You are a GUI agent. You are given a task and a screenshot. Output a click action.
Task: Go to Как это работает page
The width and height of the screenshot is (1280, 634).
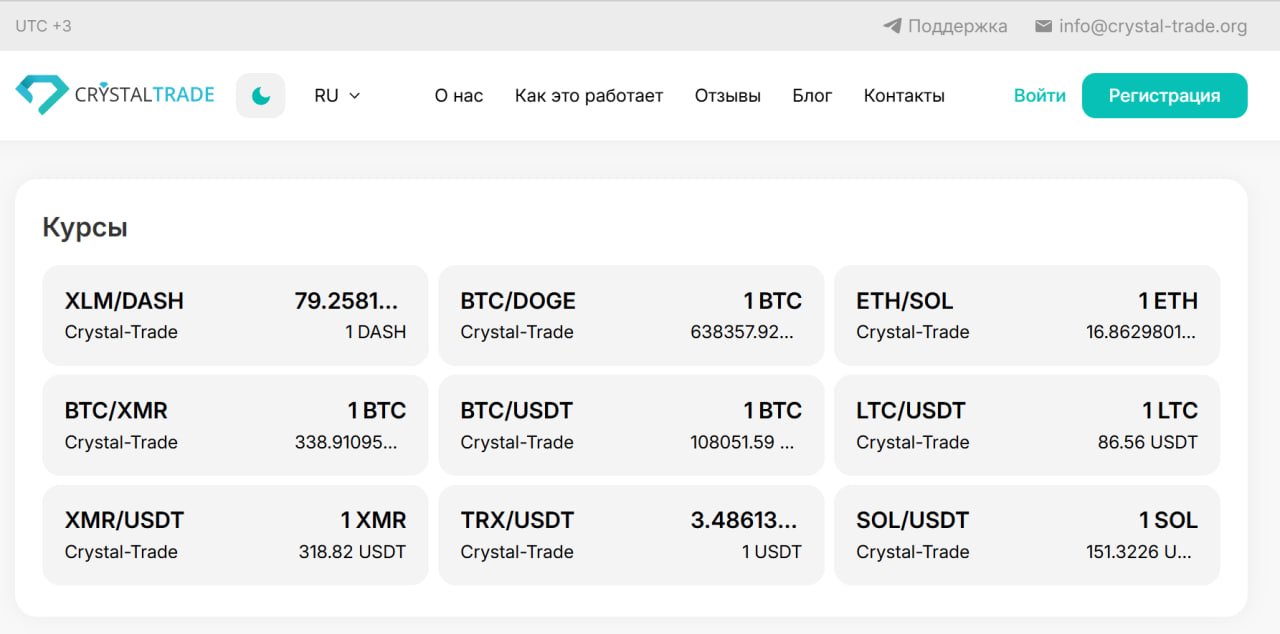589,96
